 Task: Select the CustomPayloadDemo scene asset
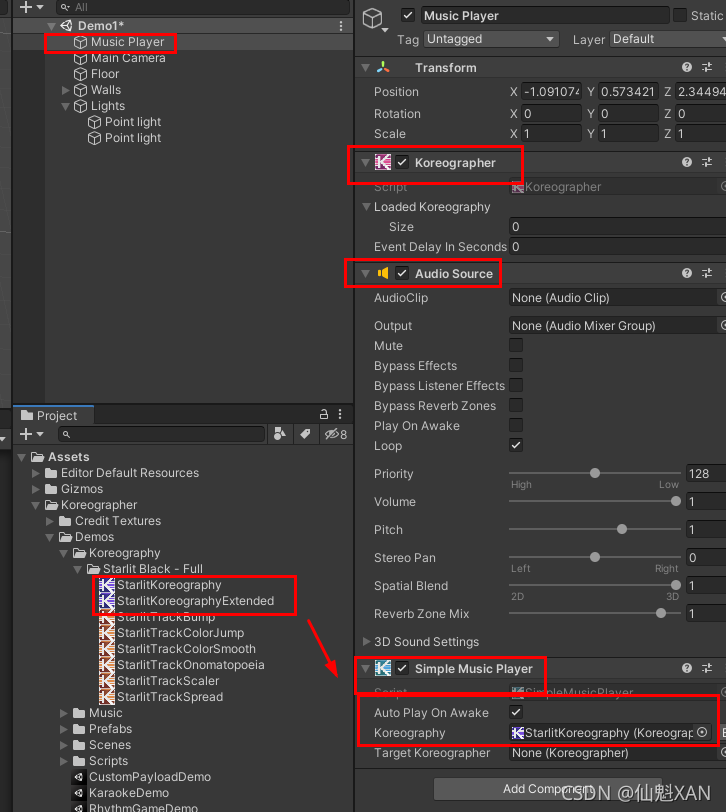[x=141, y=777]
